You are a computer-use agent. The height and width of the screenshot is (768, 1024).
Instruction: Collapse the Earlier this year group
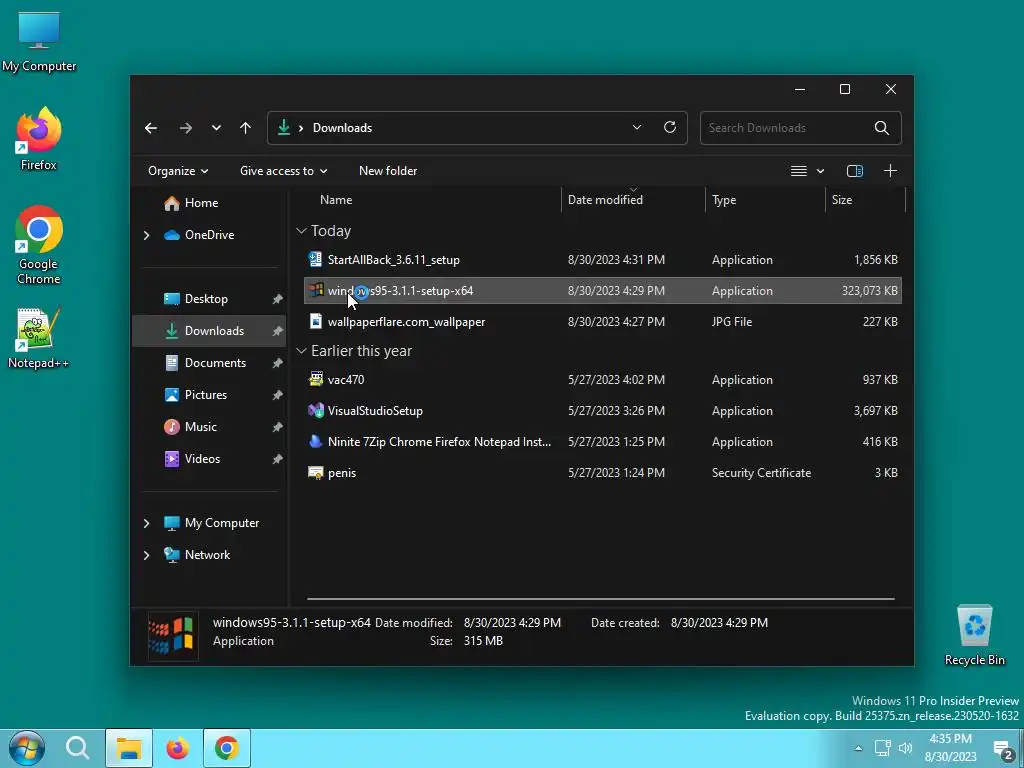[x=301, y=351]
